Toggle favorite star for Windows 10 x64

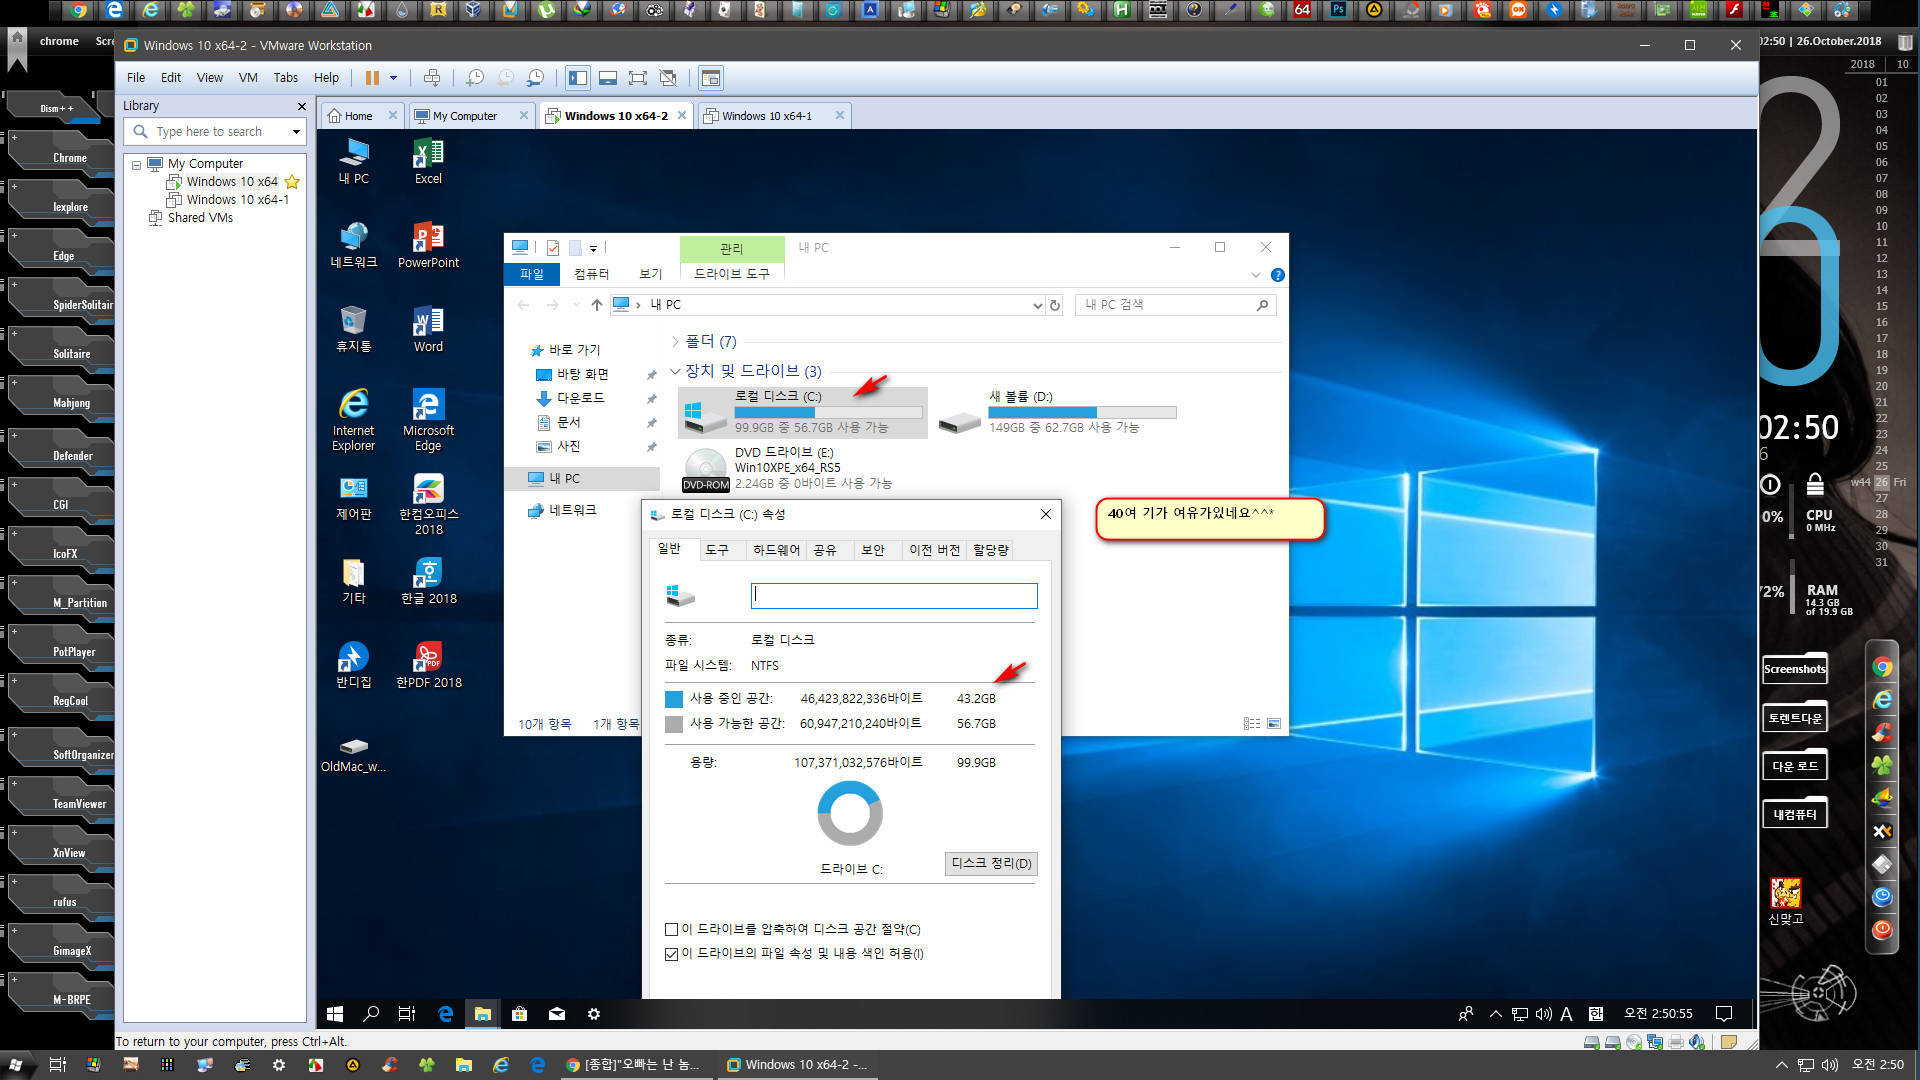tap(292, 182)
